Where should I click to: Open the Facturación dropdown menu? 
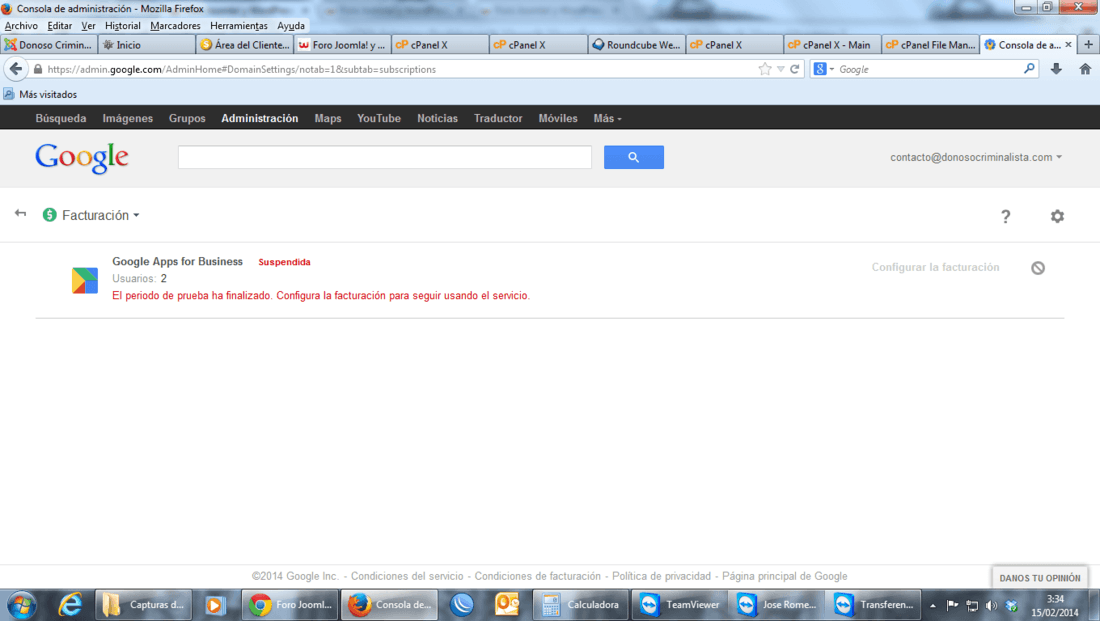100,215
